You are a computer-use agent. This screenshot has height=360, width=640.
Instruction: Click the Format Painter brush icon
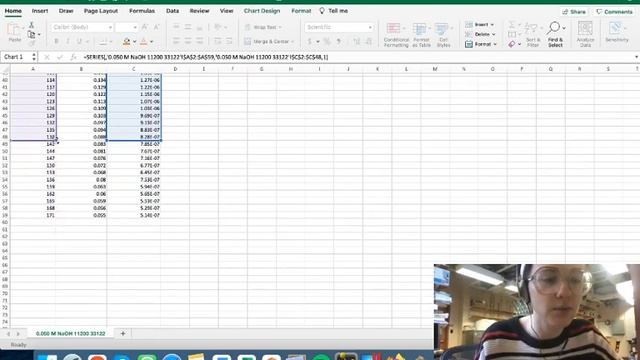tap(31, 43)
